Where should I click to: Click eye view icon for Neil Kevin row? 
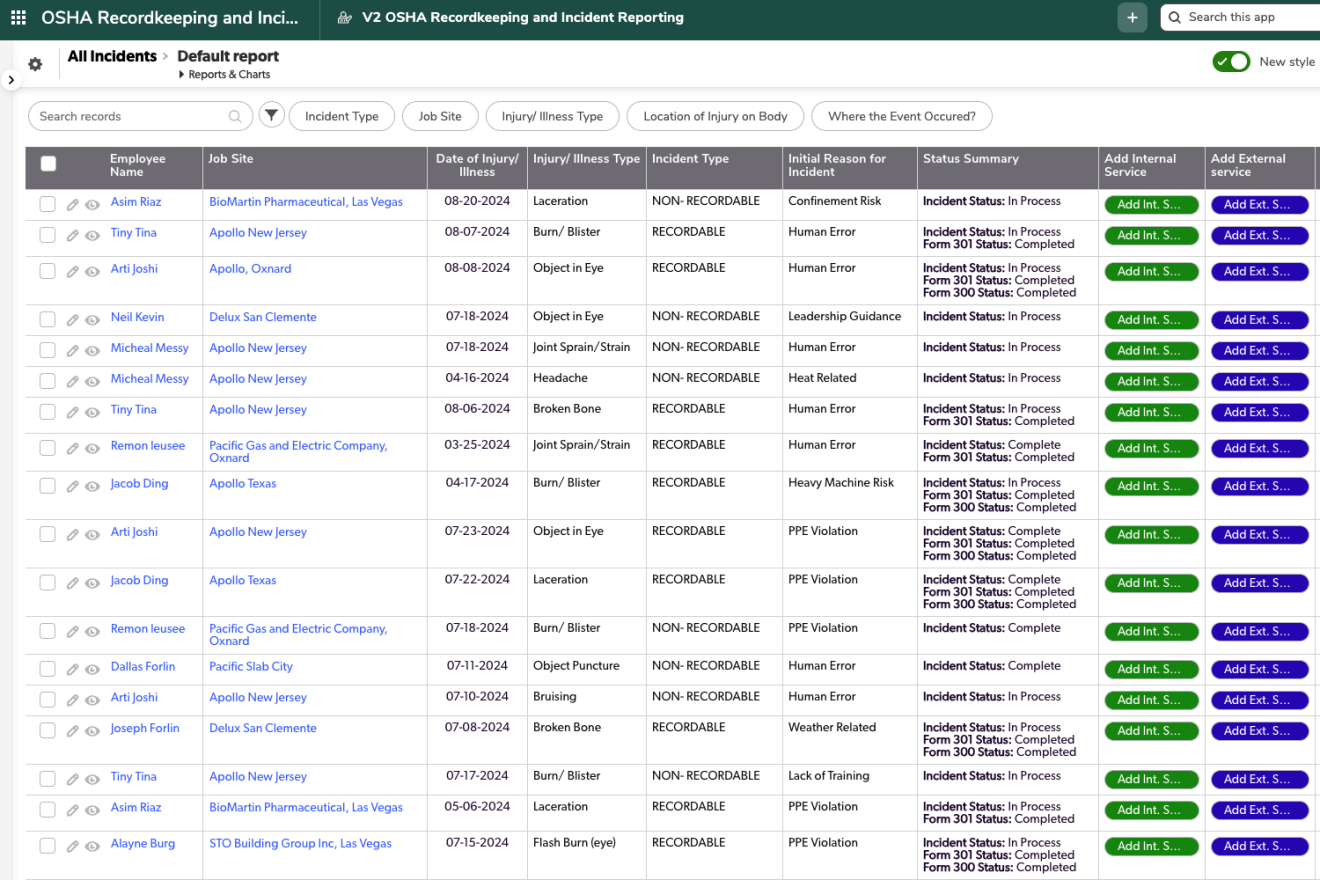pos(92,320)
